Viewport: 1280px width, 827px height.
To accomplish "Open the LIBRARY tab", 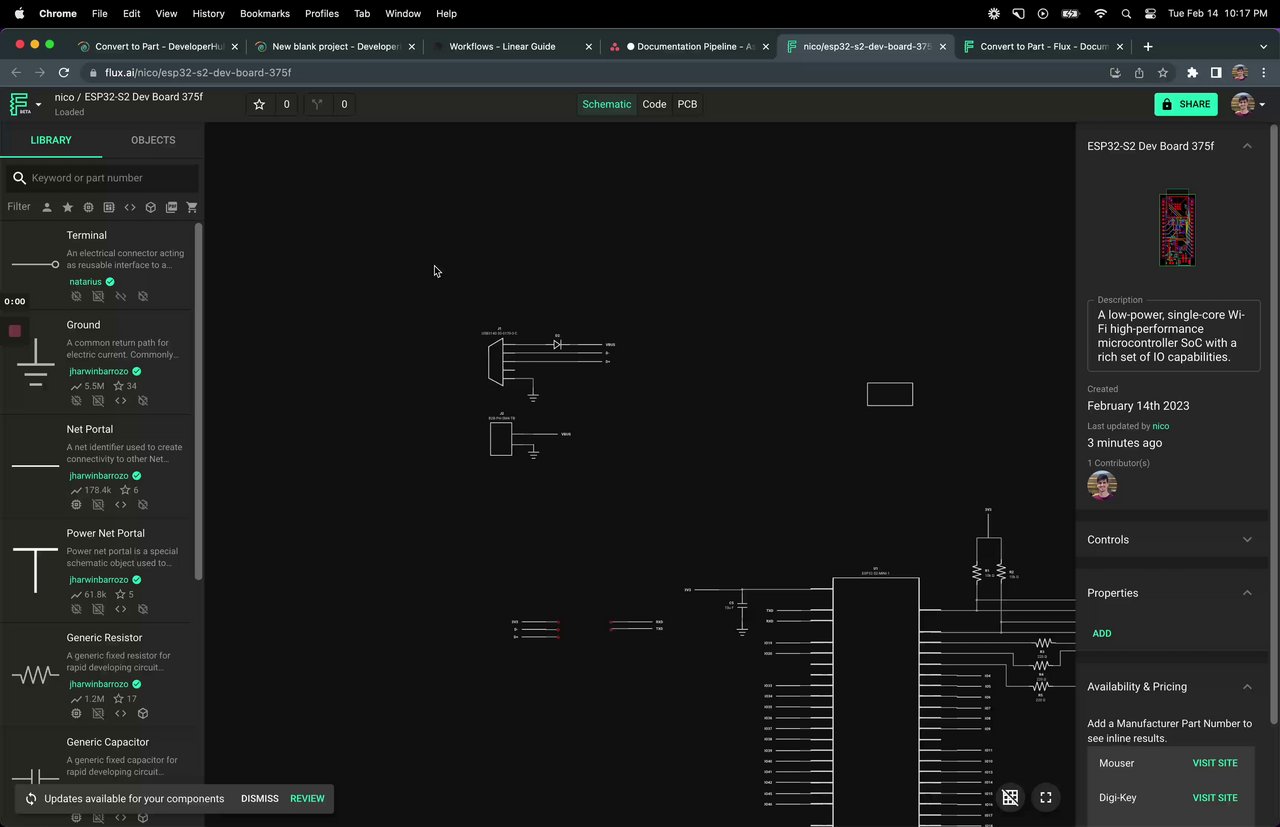I will [51, 140].
